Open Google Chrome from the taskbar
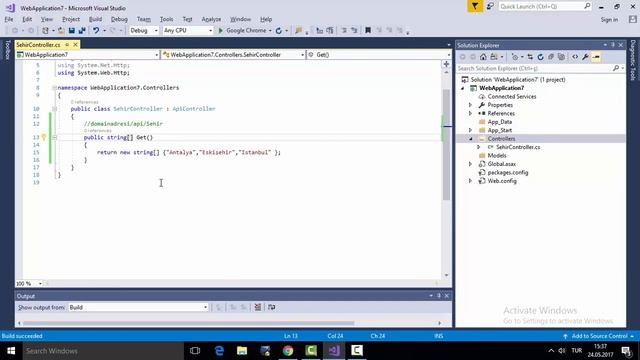Image resolution: width=640 pixels, height=360 pixels. point(288,351)
